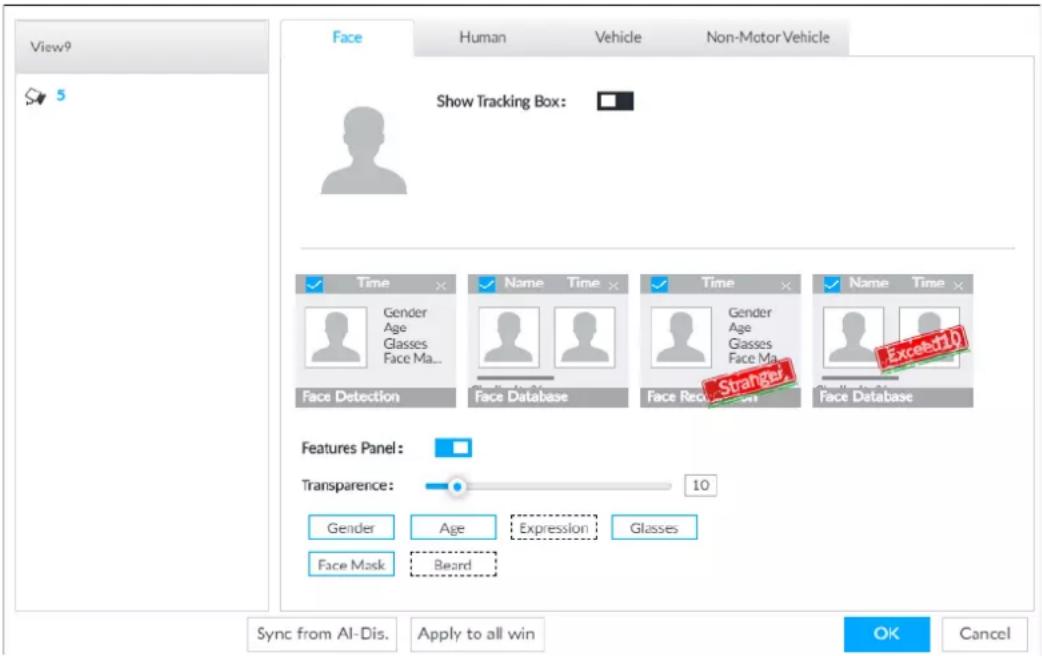Open the Non-Motor Vehicle tab
The image size is (1042, 656).
768,37
